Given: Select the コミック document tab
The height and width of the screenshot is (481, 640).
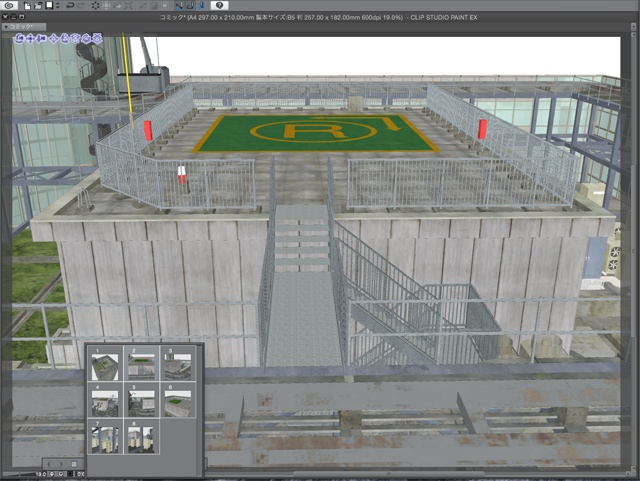Looking at the screenshot, I should pos(24,27).
